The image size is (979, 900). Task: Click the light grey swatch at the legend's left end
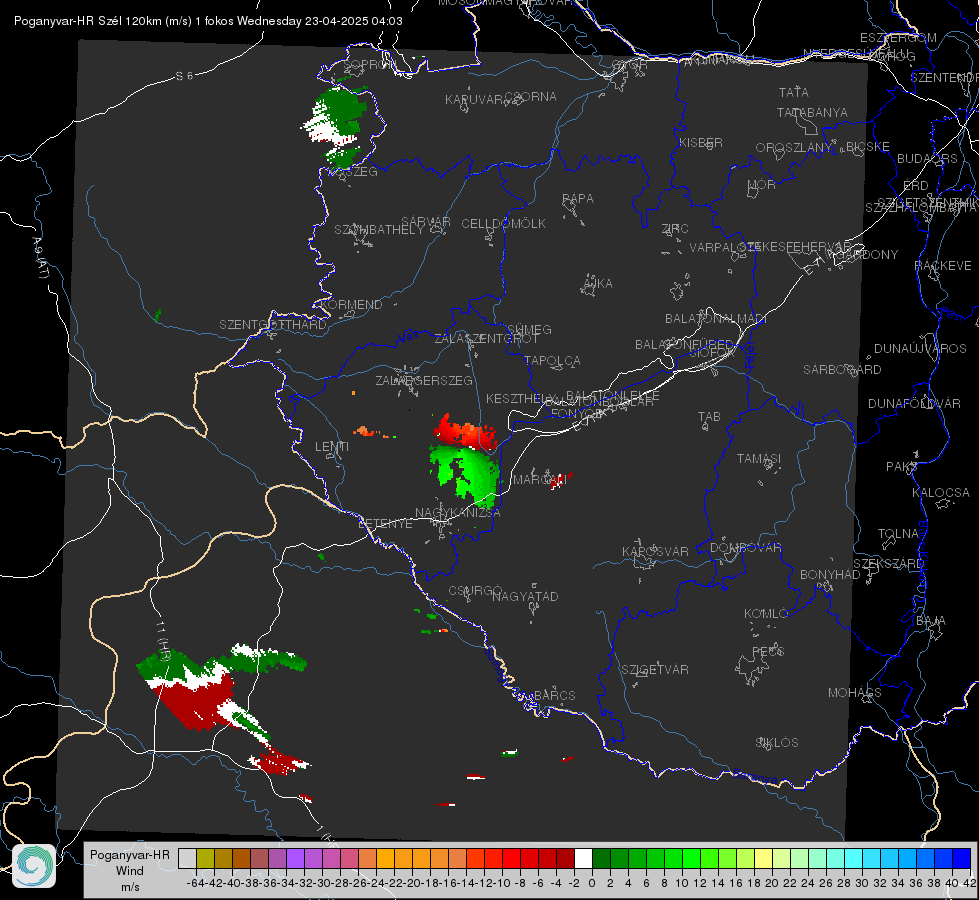[187, 858]
